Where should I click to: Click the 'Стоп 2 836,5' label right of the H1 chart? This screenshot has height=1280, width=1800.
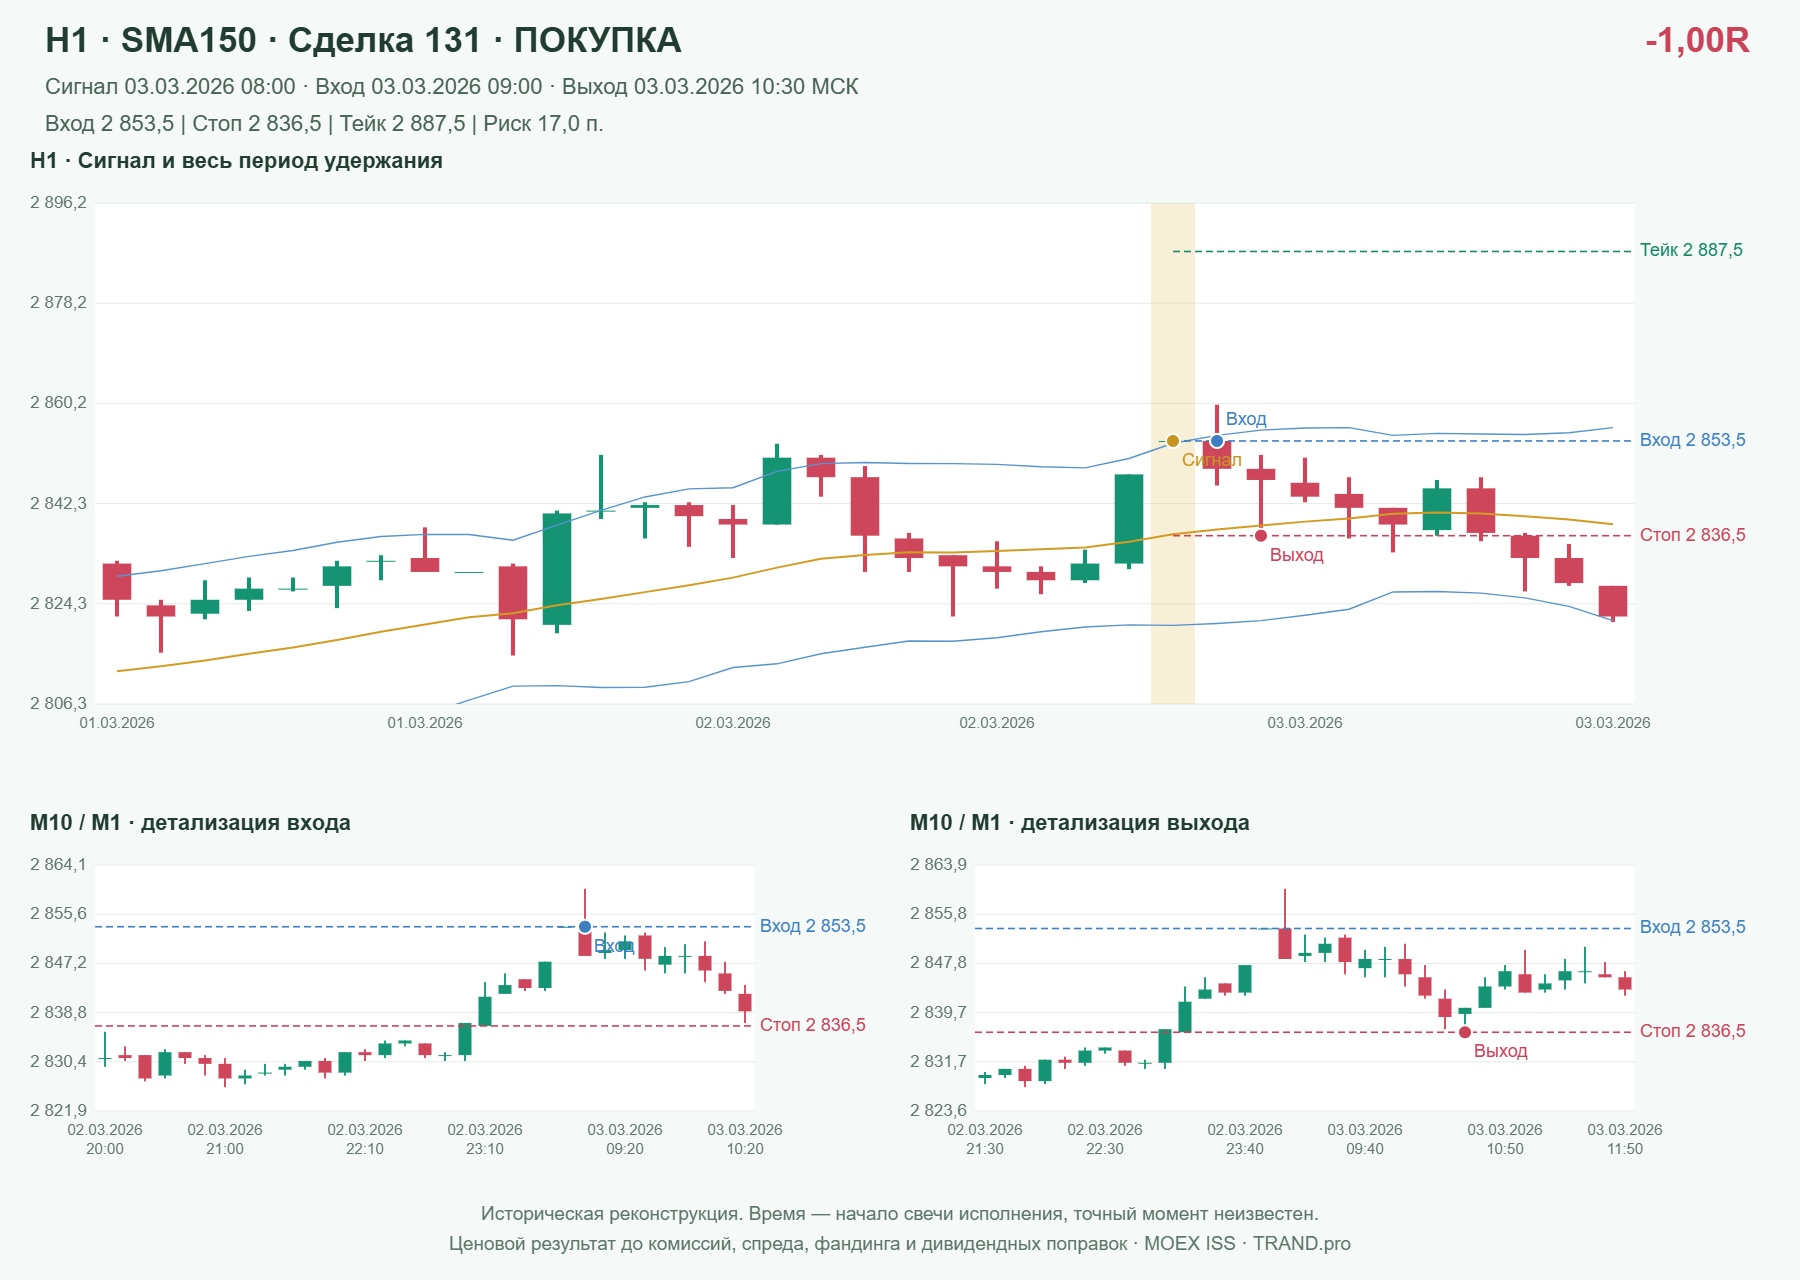pos(1693,535)
